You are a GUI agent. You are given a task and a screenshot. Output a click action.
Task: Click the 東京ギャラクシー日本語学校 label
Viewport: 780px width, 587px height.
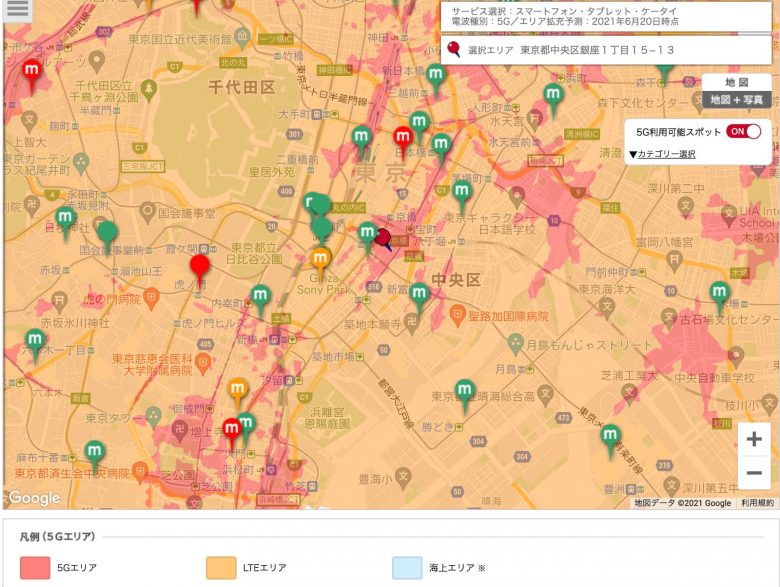tap(489, 223)
